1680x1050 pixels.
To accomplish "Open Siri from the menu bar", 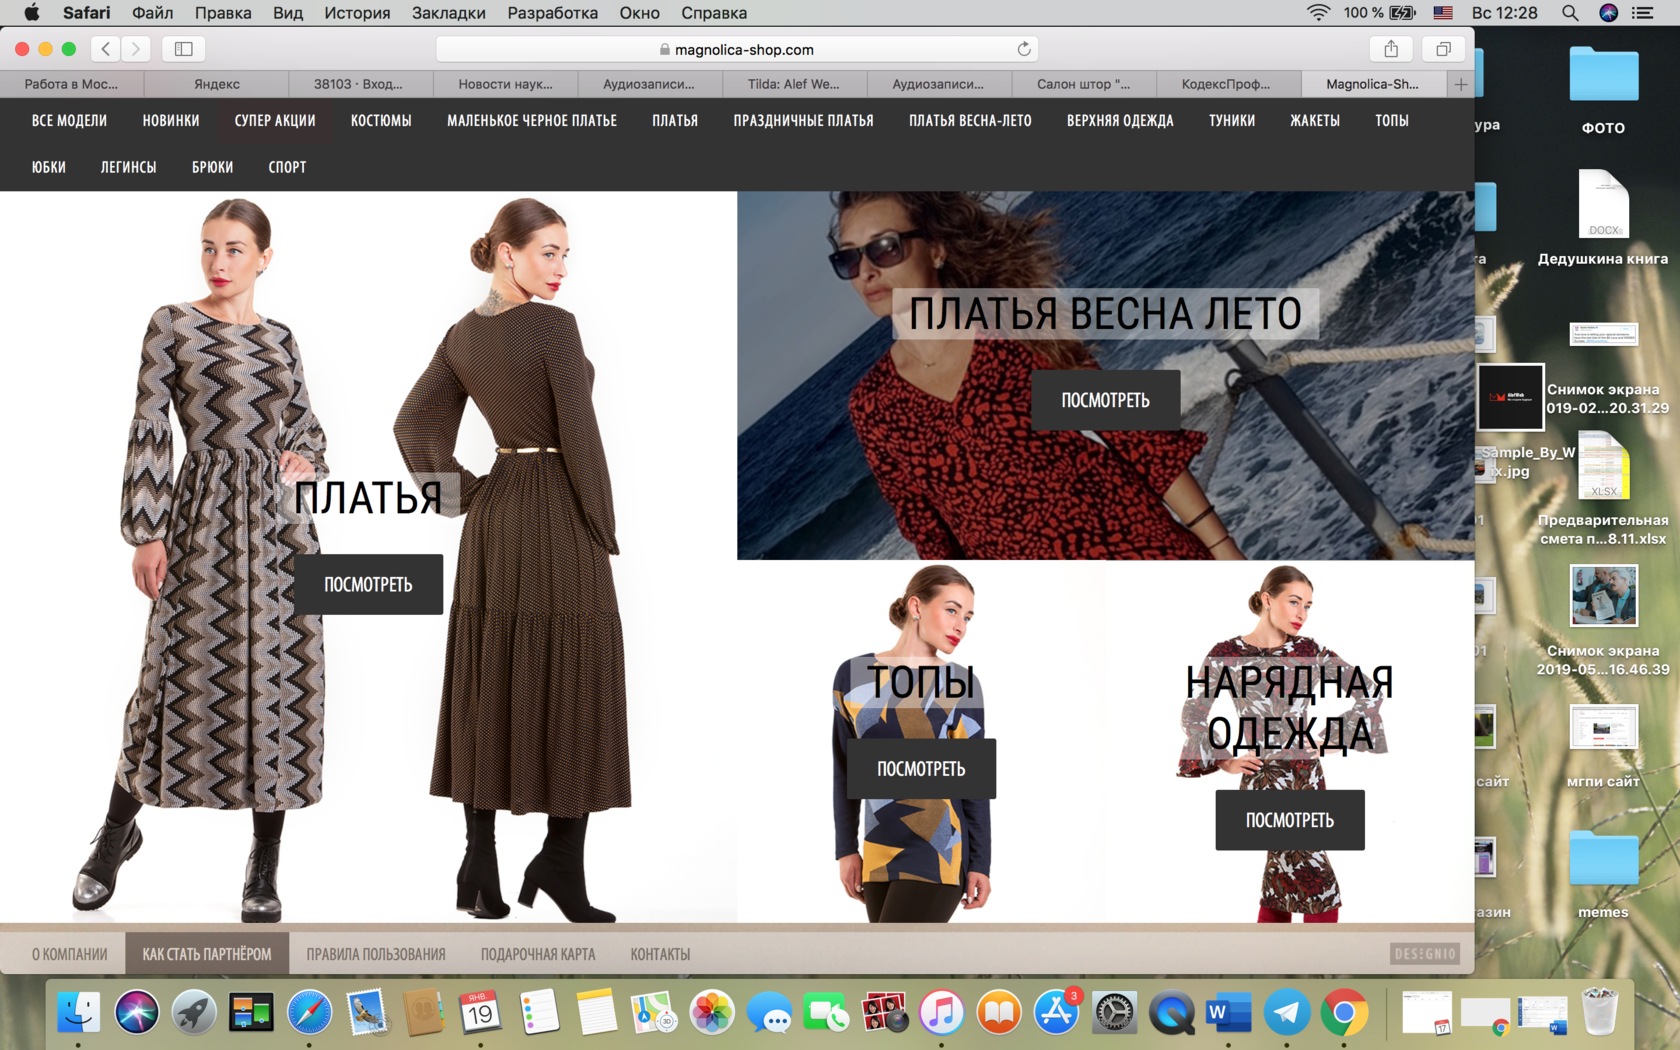I will [1608, 13].
